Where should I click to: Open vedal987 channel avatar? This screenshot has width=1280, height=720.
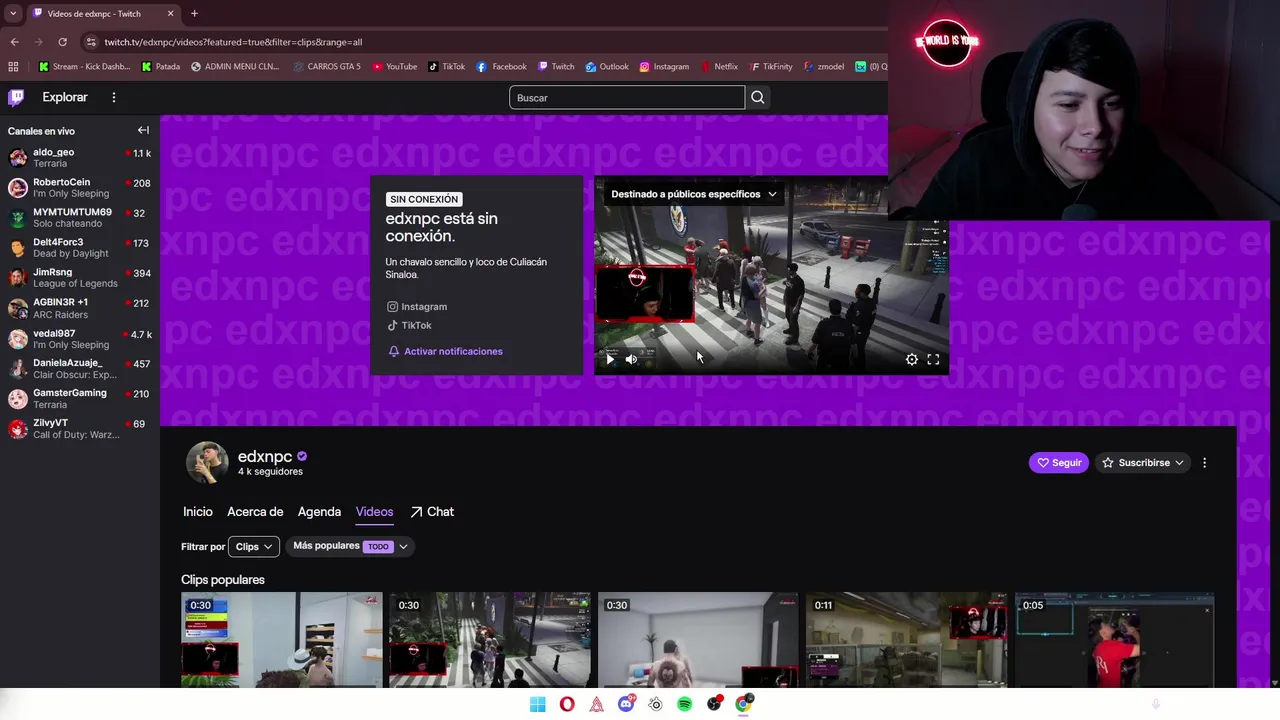coord(17,338)
